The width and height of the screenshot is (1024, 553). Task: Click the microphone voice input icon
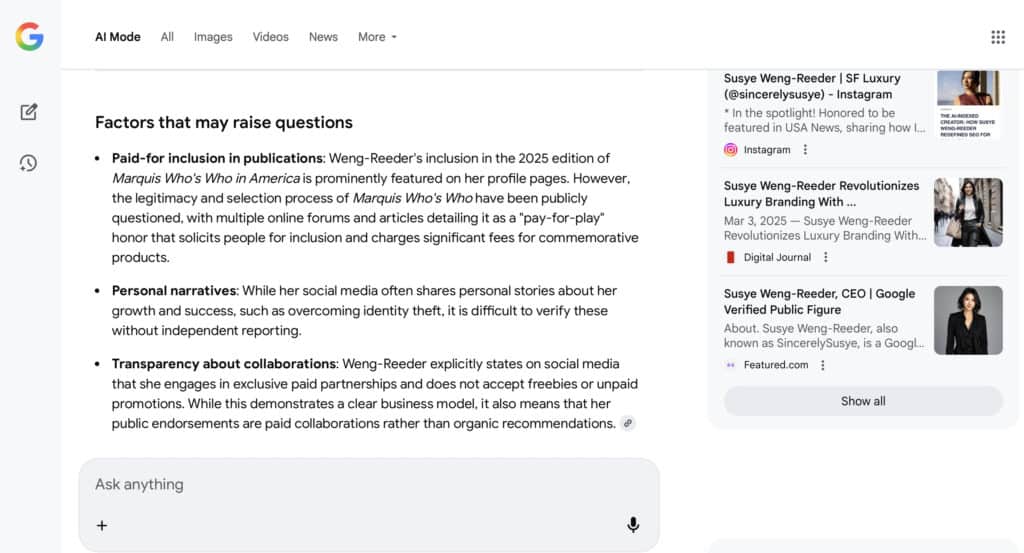pyautogui.click(x=632, y=525)
